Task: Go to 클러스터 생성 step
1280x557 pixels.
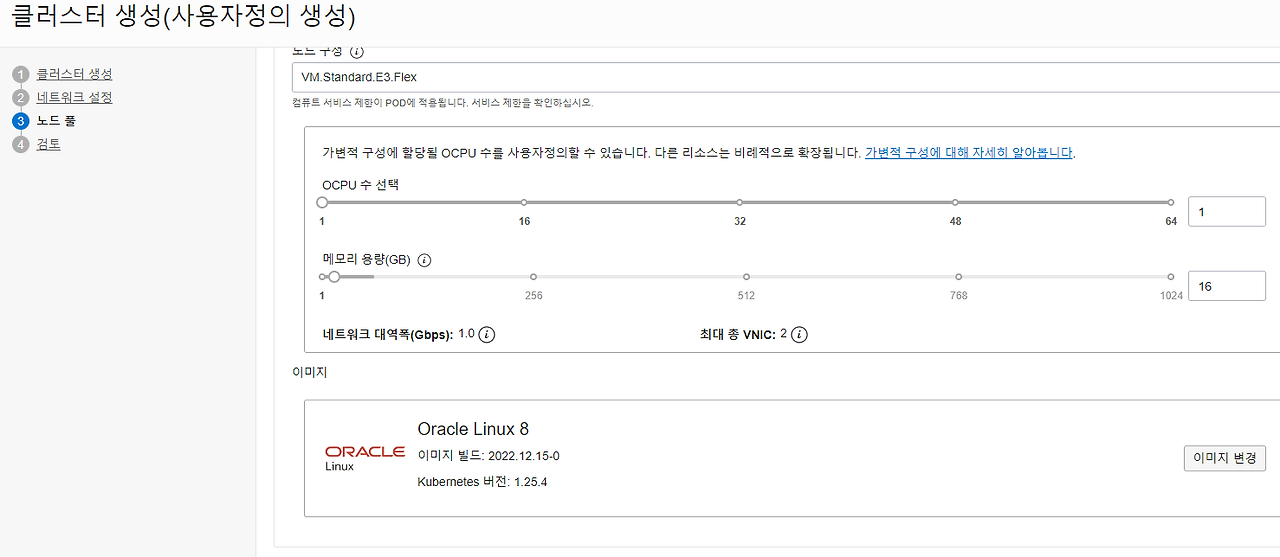Action: 74,75
